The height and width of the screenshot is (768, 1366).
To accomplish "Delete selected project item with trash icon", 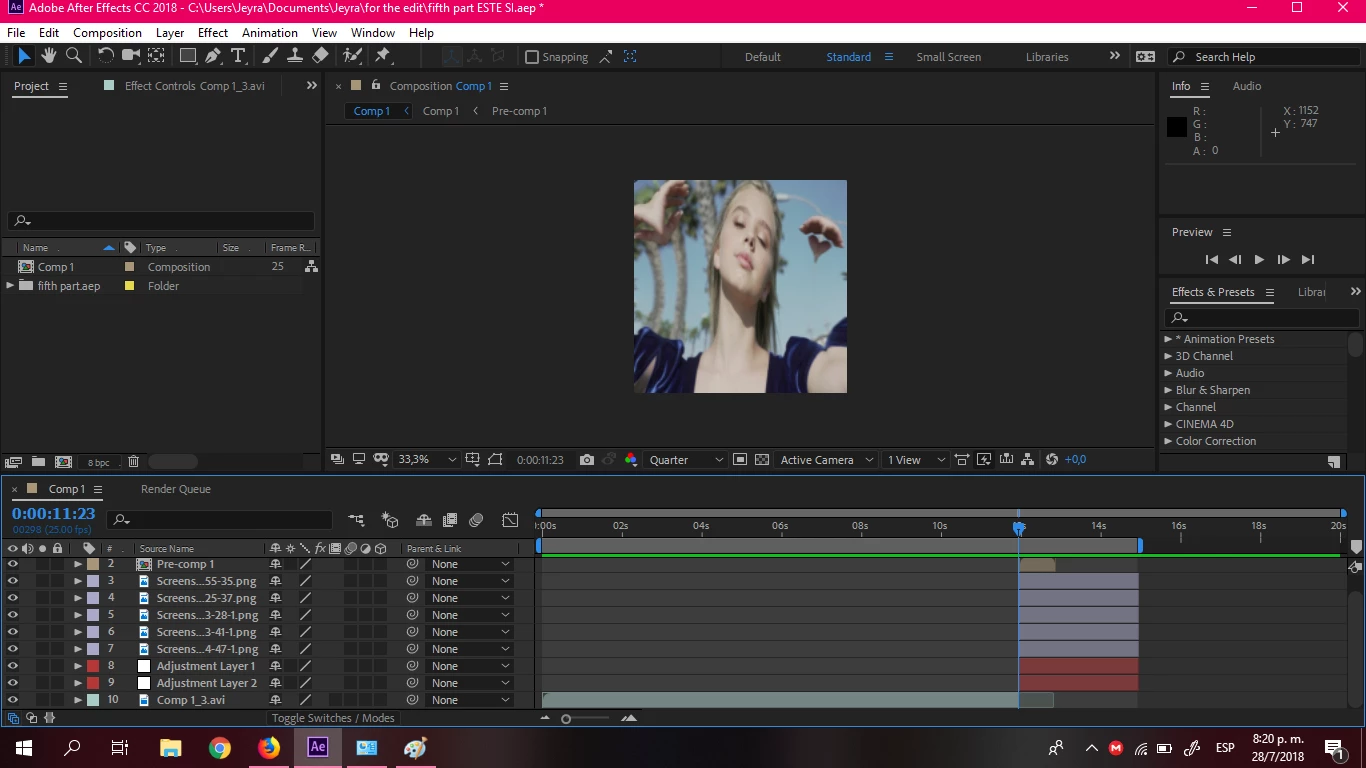I will pyautogui.click(x=133, y=462).
